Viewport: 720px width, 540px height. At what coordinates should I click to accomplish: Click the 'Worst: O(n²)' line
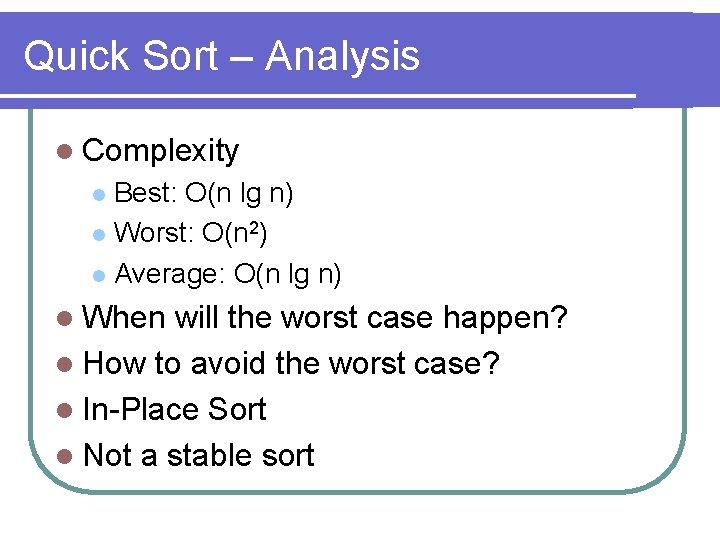pos(190,234)
